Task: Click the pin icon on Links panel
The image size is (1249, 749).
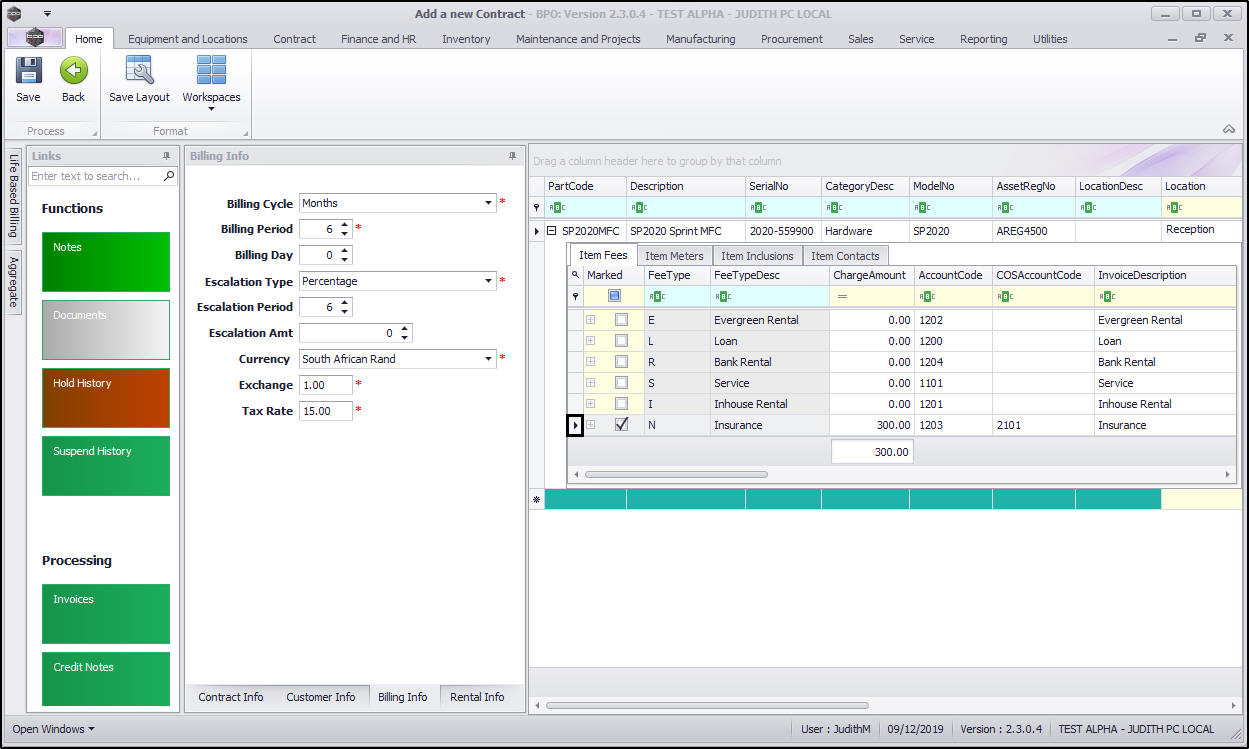Action: point(167,156)
